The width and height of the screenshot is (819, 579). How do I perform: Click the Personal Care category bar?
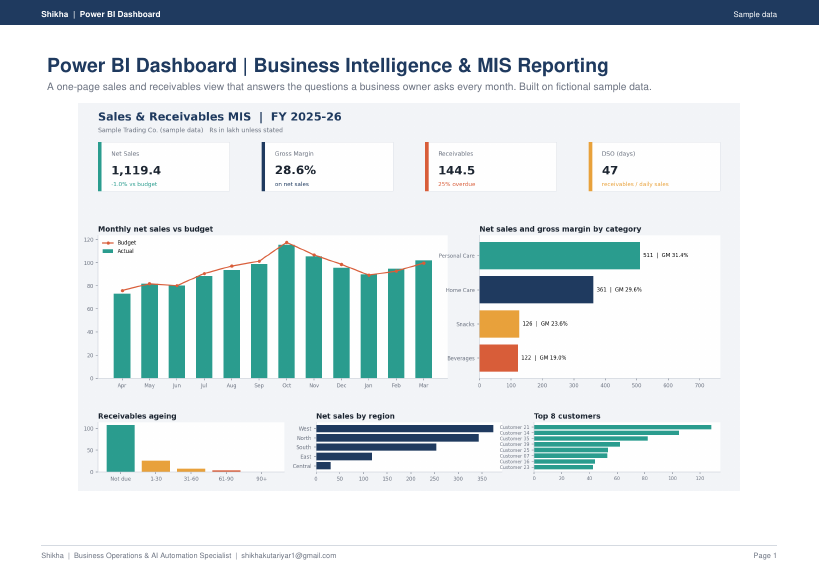click(559, 255)
